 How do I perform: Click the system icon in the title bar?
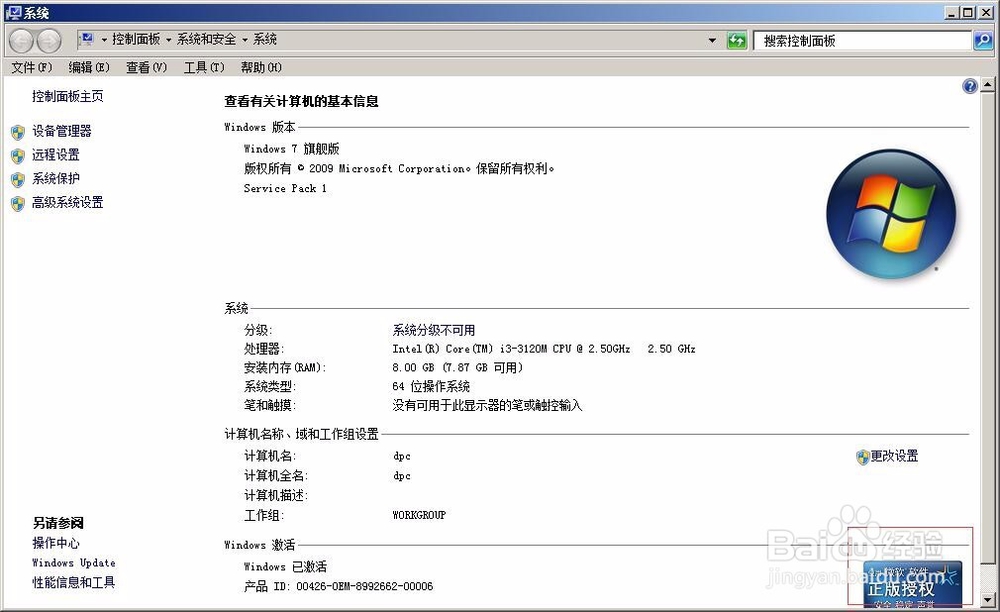(x=13, y=12)
